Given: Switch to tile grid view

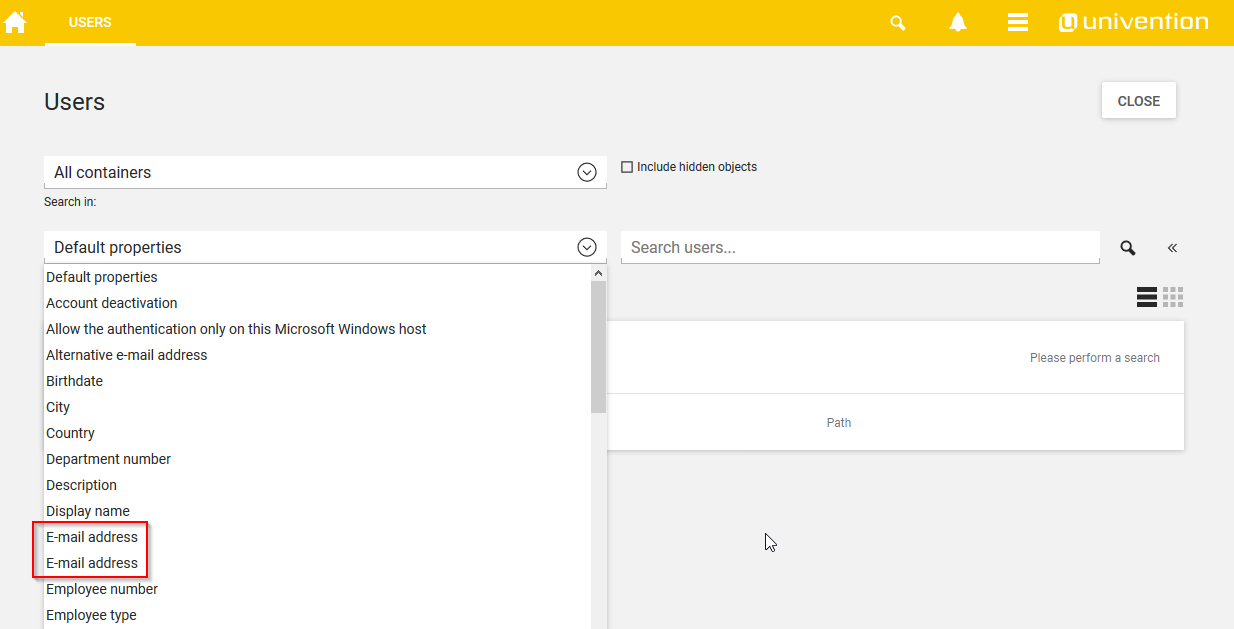Looking at the screenshot, I should point(1173,297).
